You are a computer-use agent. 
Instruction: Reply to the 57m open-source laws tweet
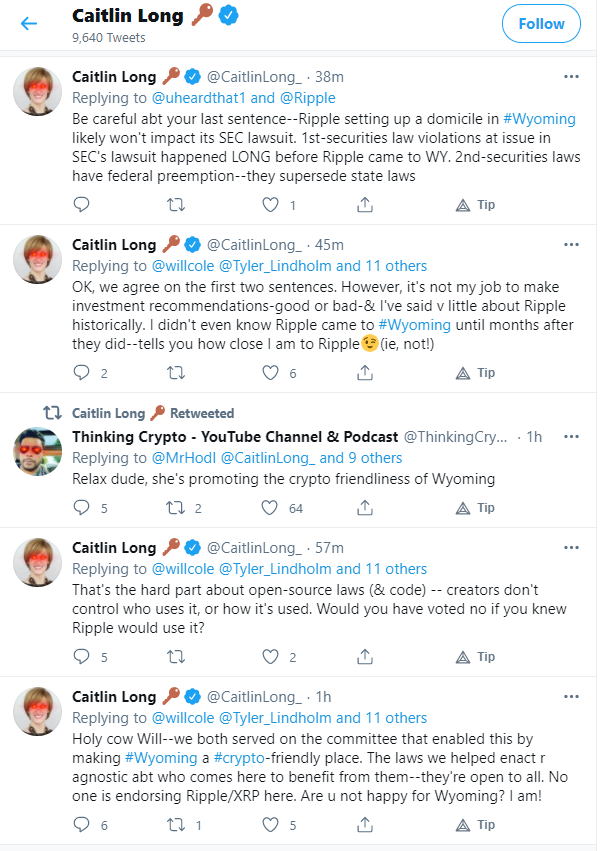pos(81,657)
